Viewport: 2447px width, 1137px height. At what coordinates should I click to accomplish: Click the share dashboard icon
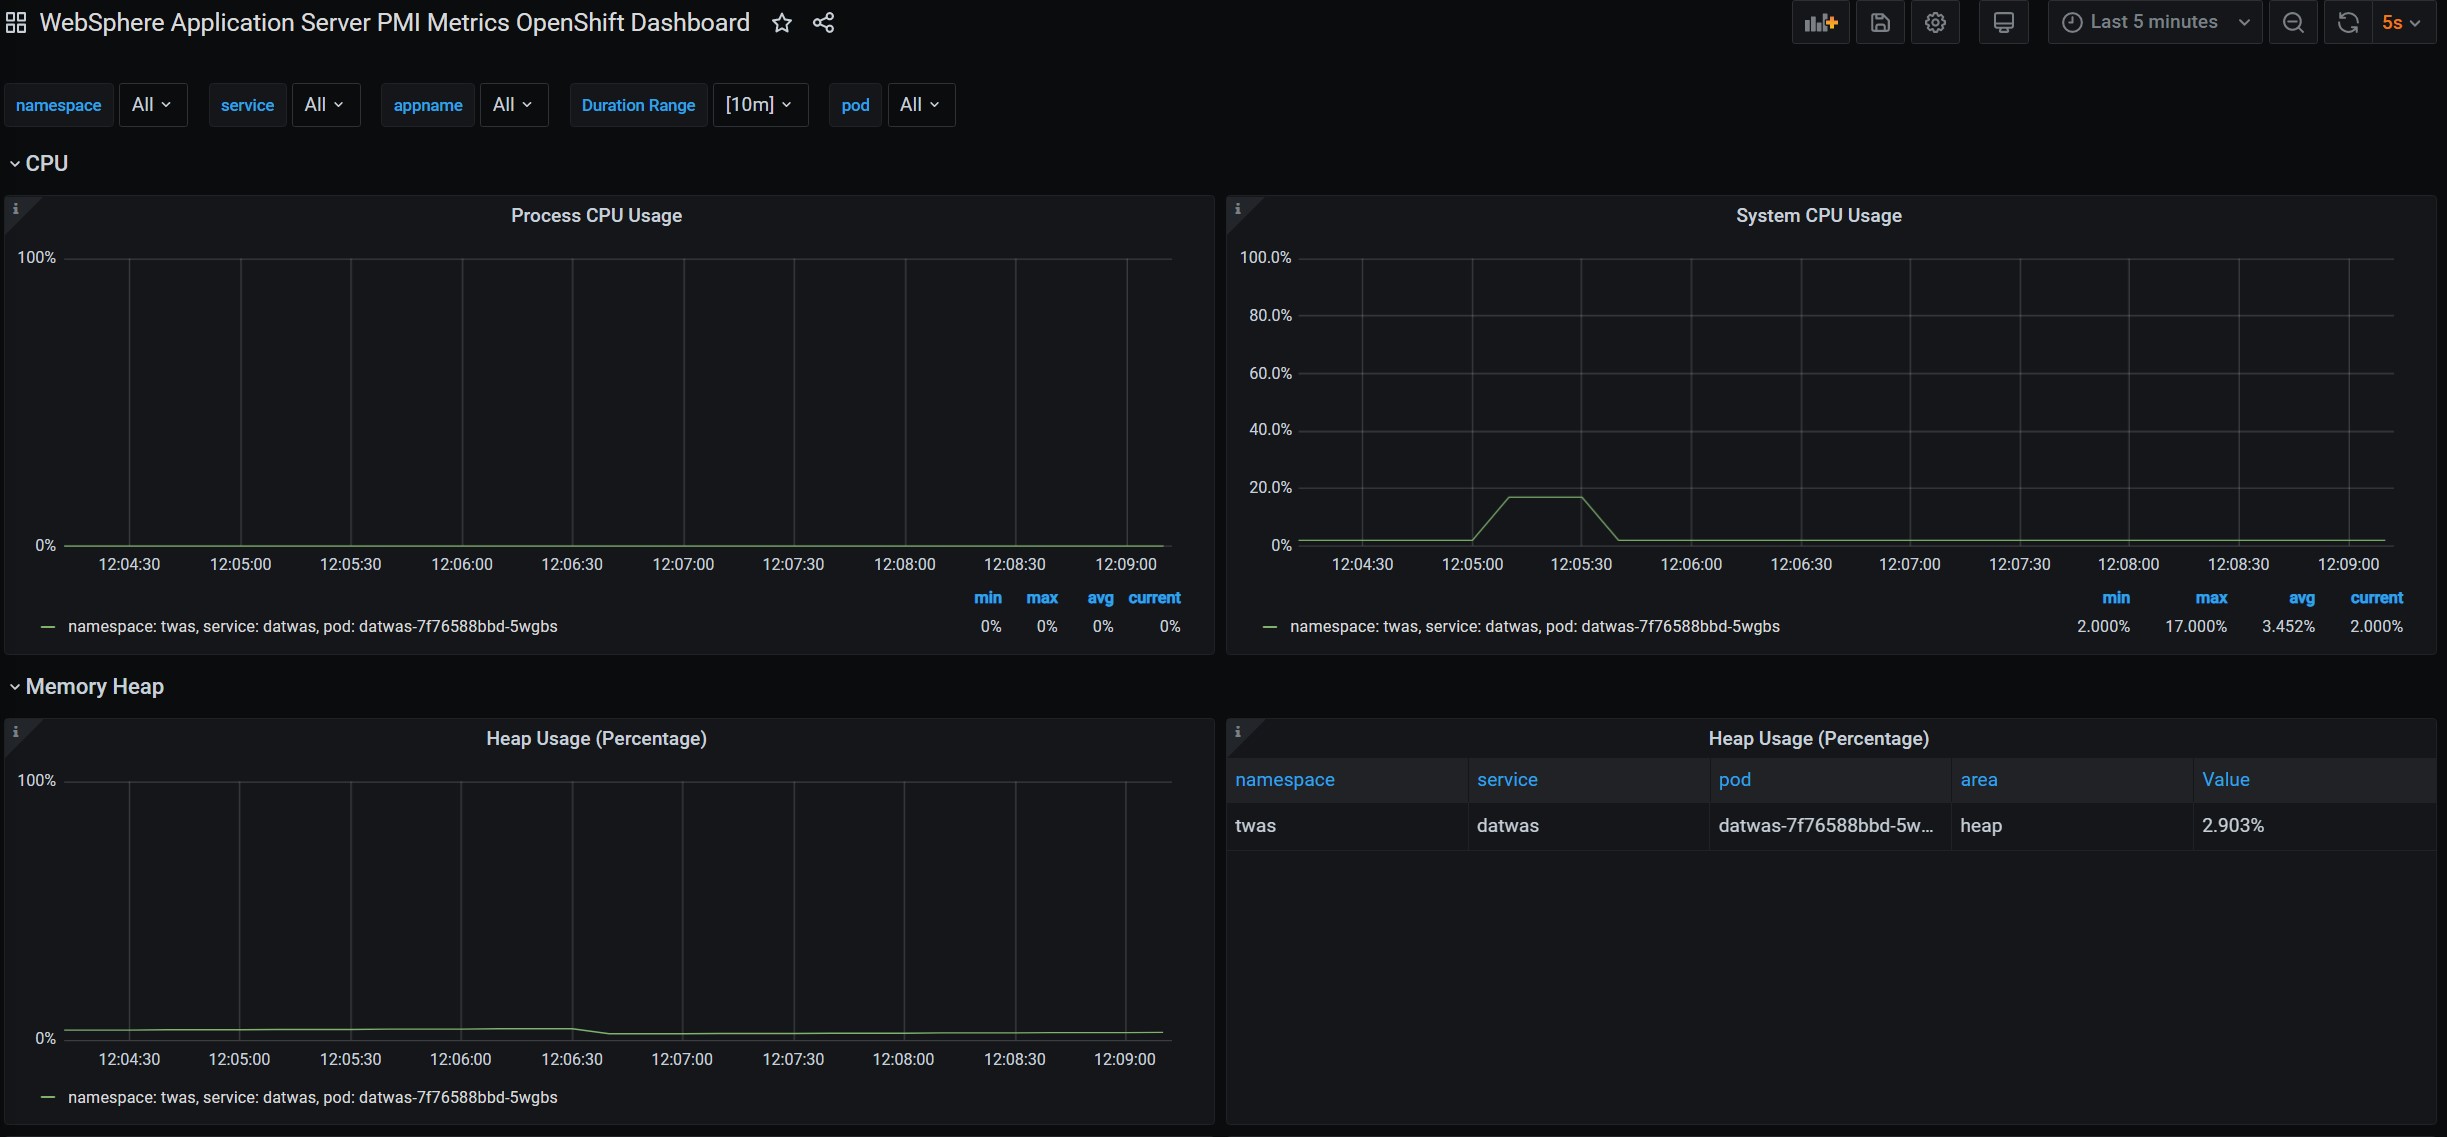pos(823,23)
